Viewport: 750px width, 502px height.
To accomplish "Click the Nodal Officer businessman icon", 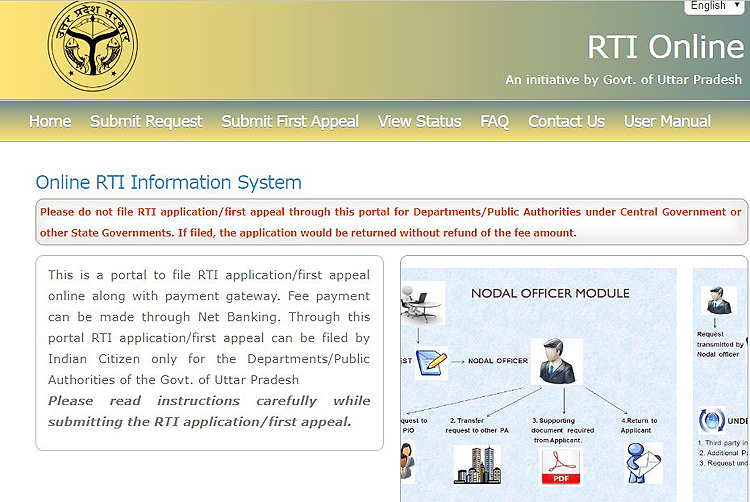I will 556,361.
